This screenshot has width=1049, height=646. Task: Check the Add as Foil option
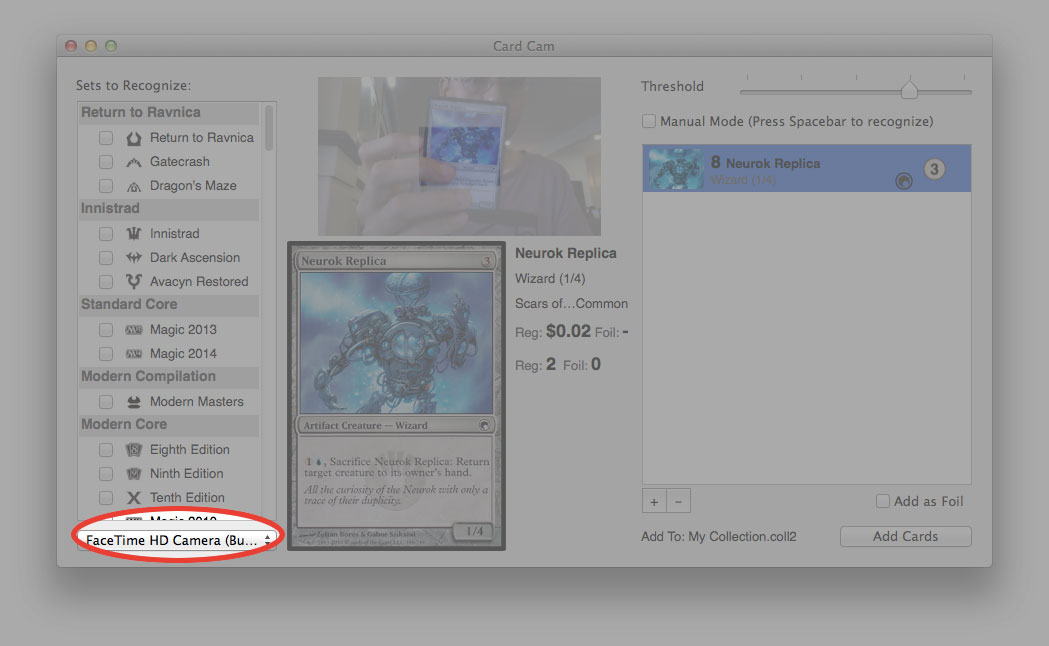[883, 501]
